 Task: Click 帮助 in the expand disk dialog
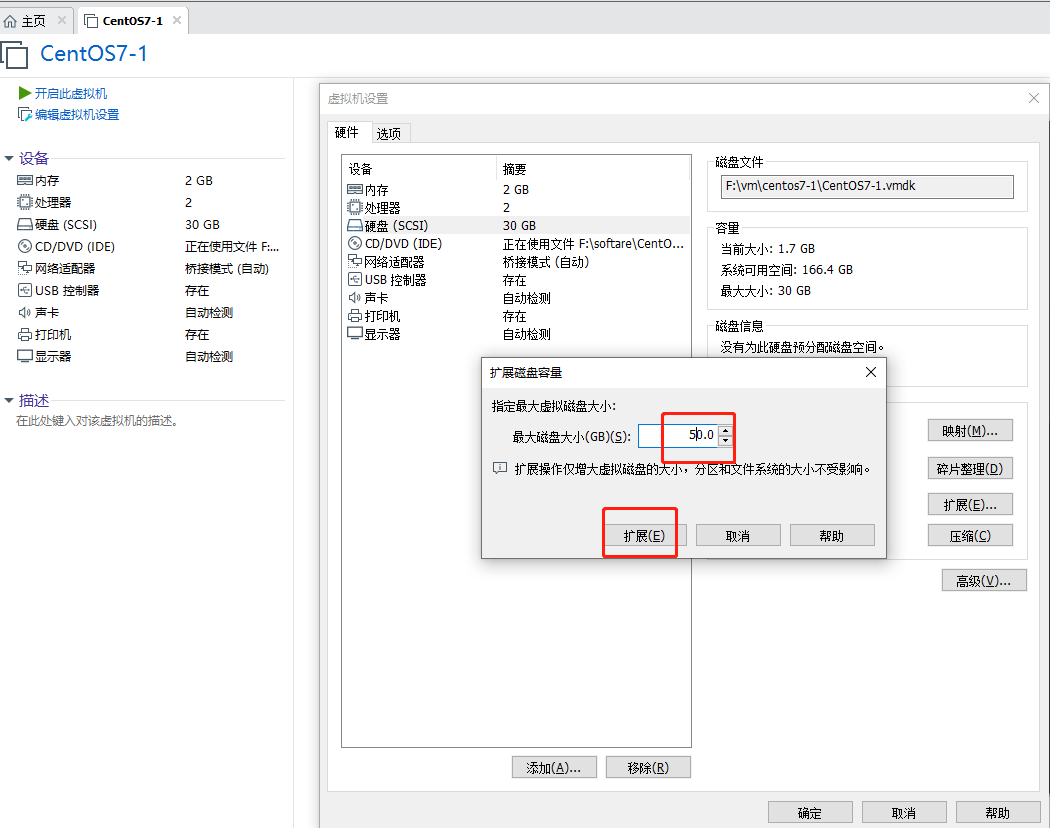pos(832,536)
